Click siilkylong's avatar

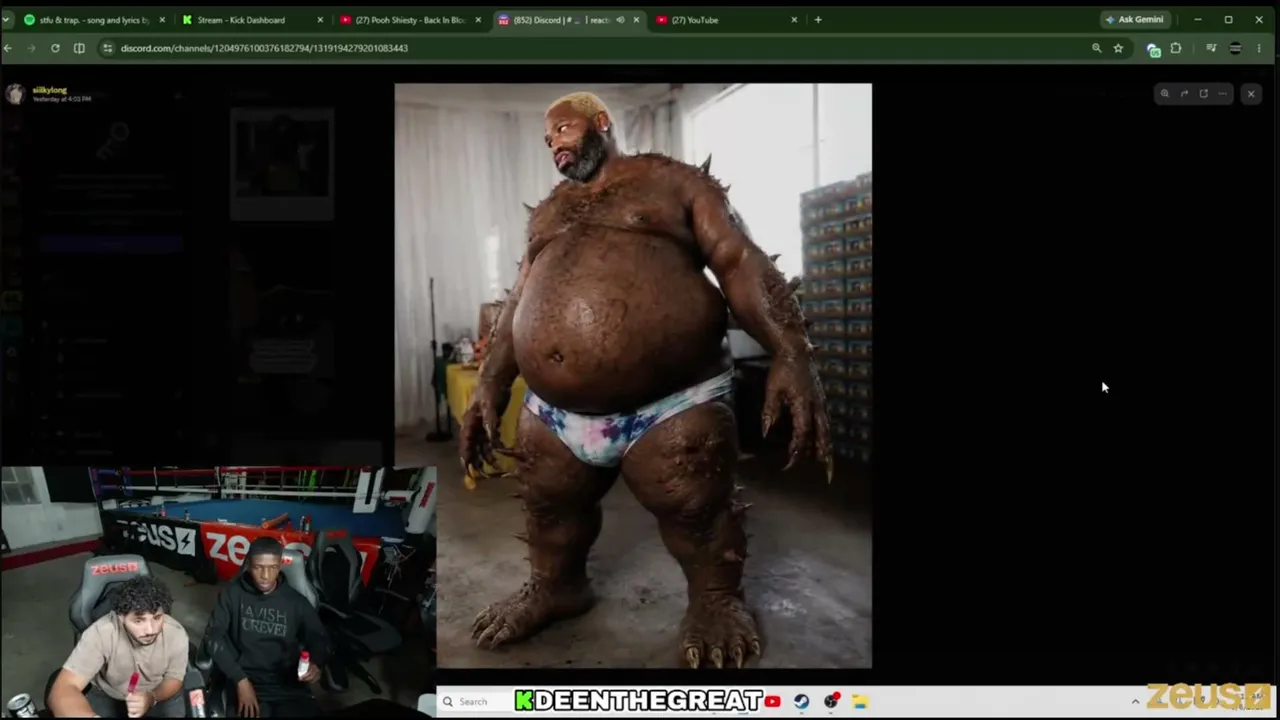pyautogui.click(x=15, y=94)
